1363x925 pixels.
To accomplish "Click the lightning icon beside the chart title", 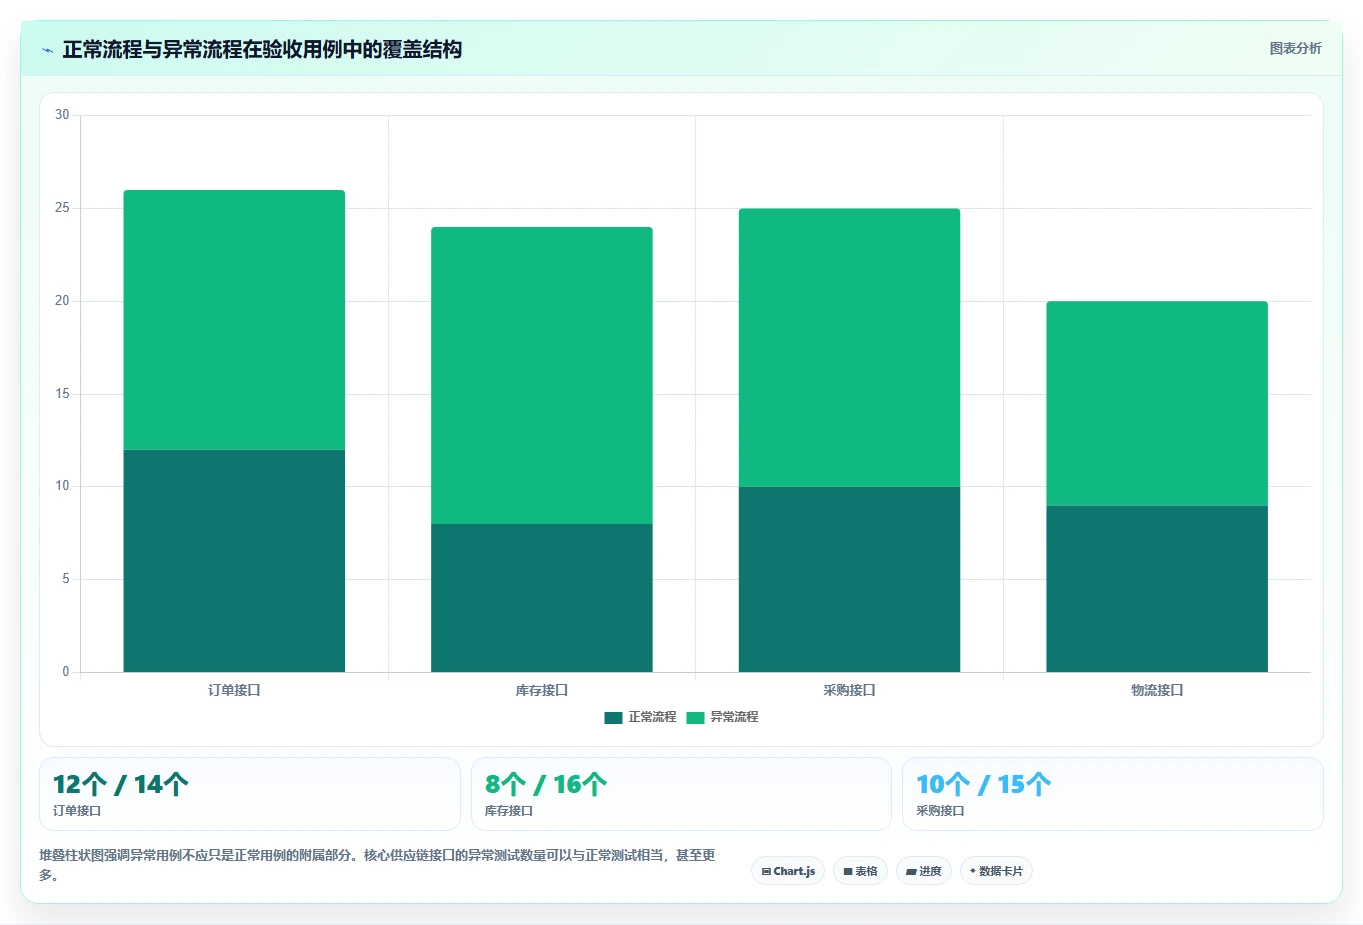I will [x=47, y=50].
